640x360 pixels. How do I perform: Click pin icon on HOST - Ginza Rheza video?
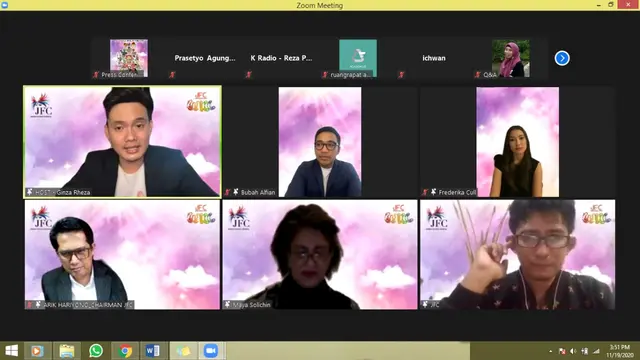pyautogui.click(x=30, y=192)
